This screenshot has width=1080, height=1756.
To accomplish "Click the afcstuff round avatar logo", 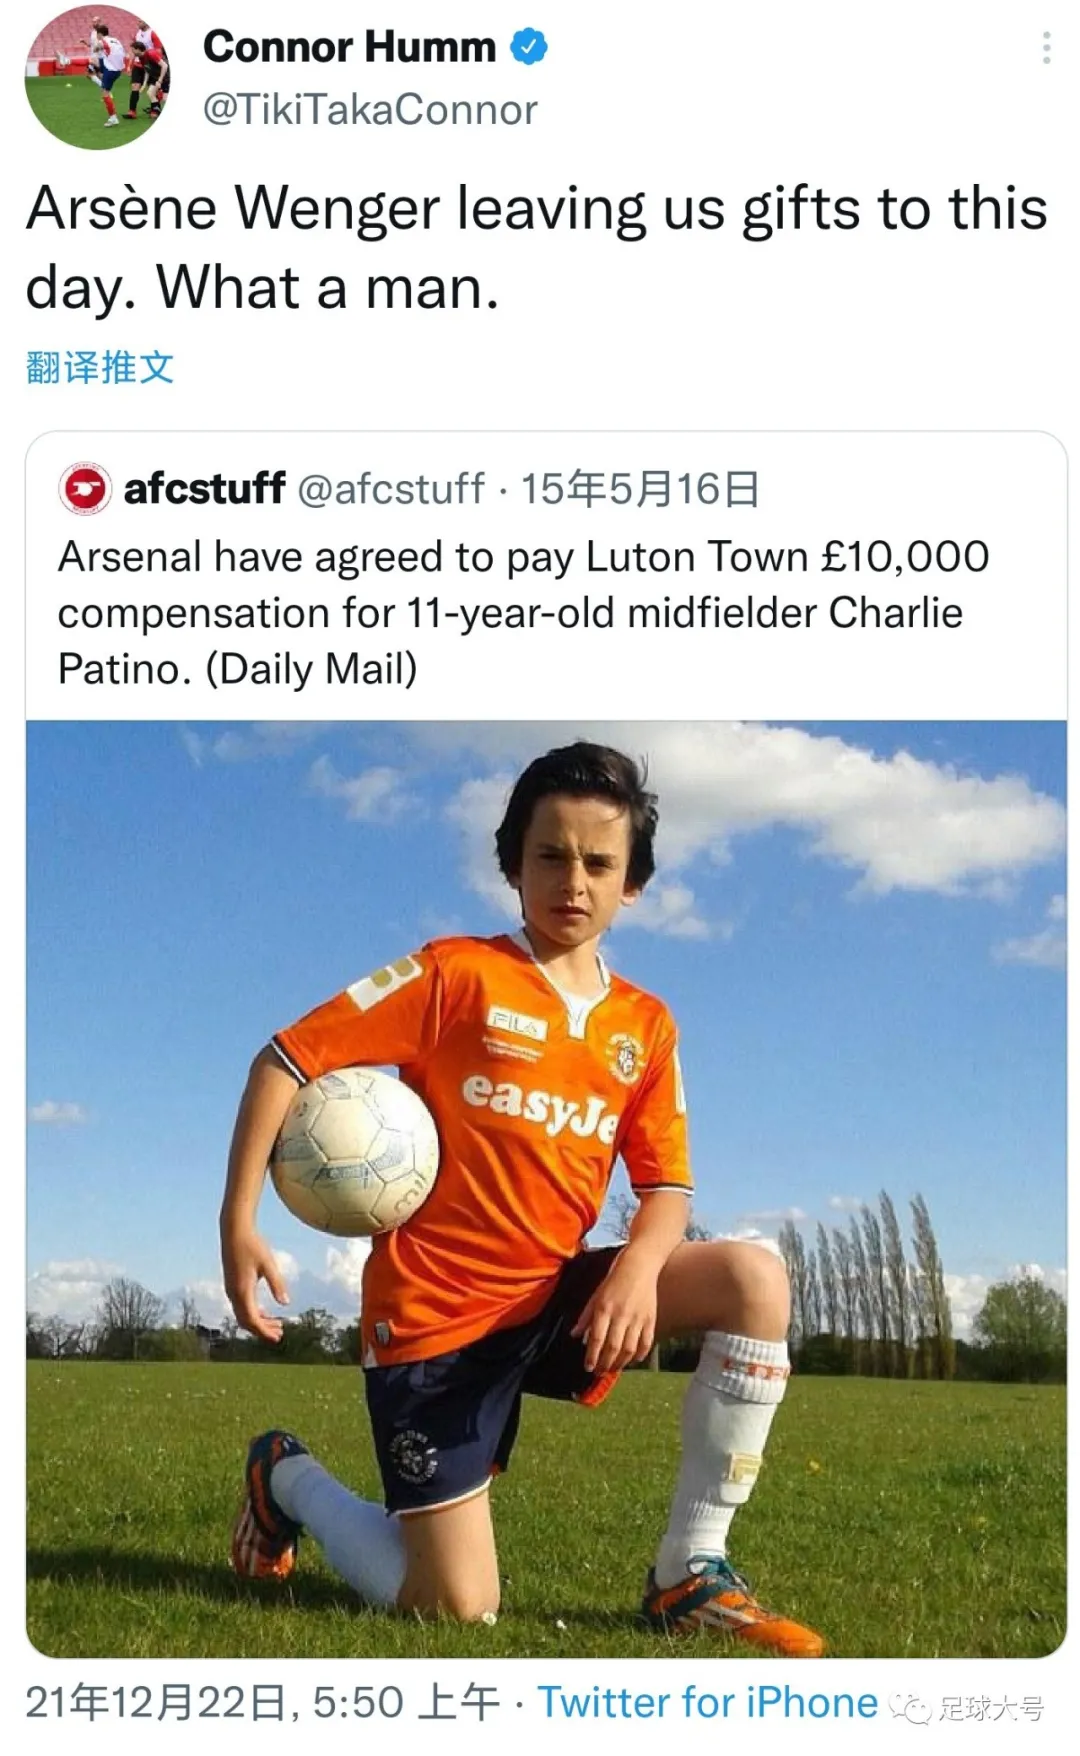I will (x=85, y=490).
